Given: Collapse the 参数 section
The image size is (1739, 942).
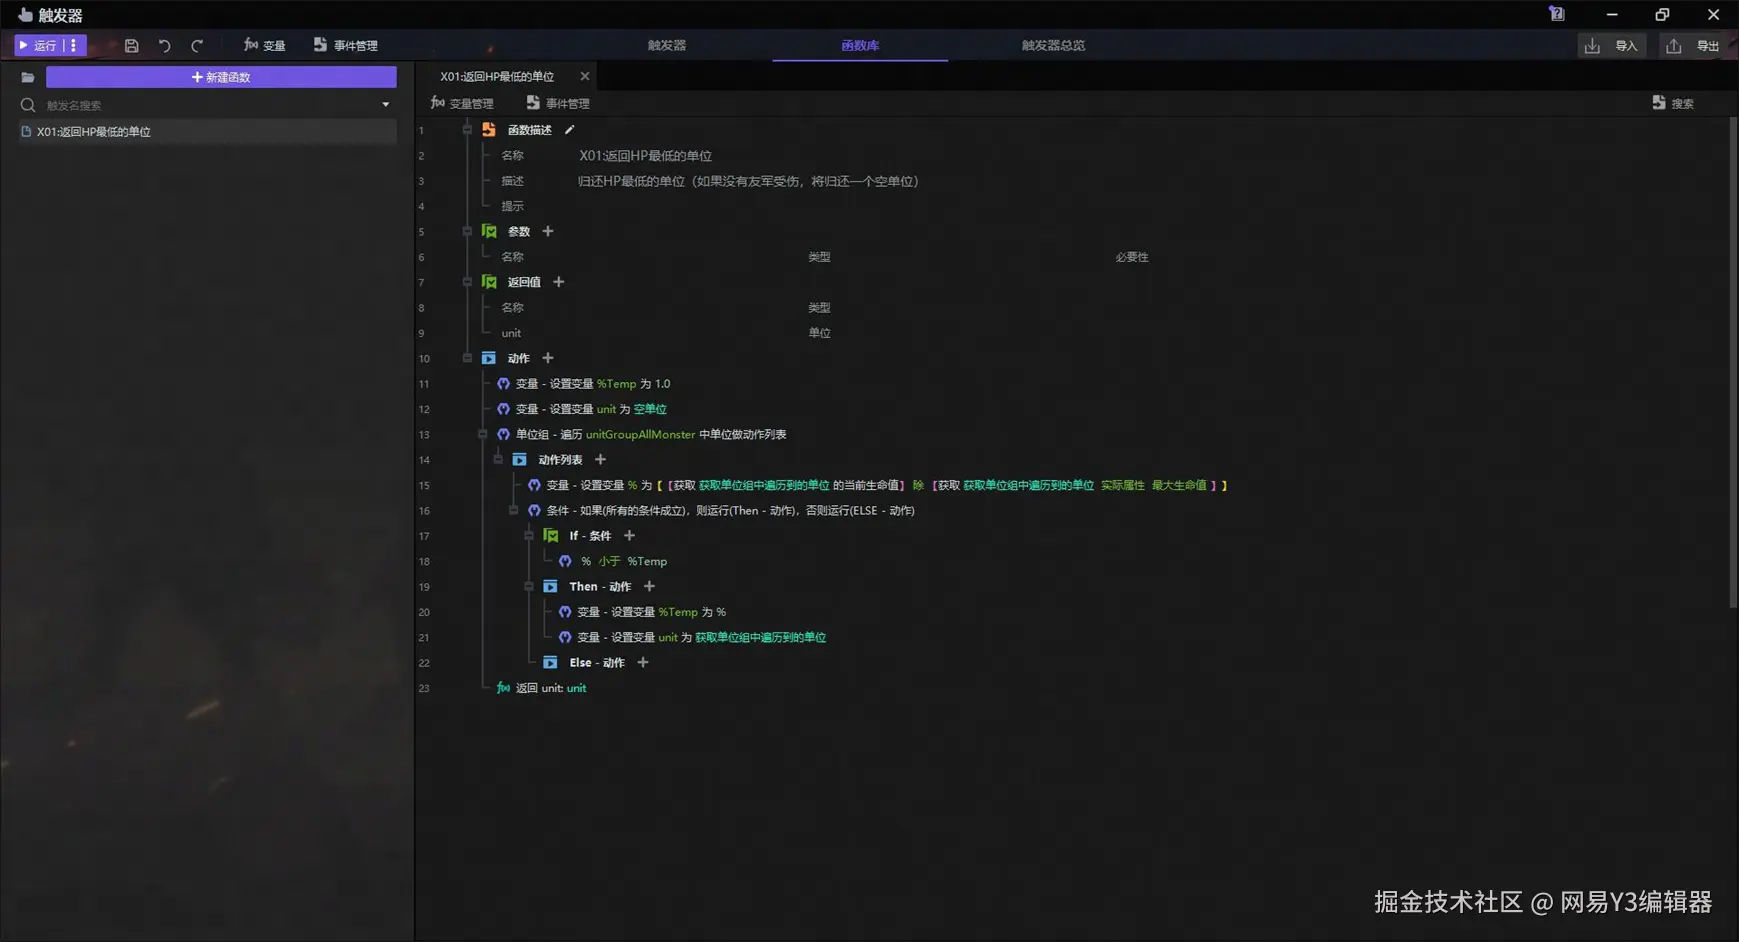Looking at the screenshot, I should [467, 231].
